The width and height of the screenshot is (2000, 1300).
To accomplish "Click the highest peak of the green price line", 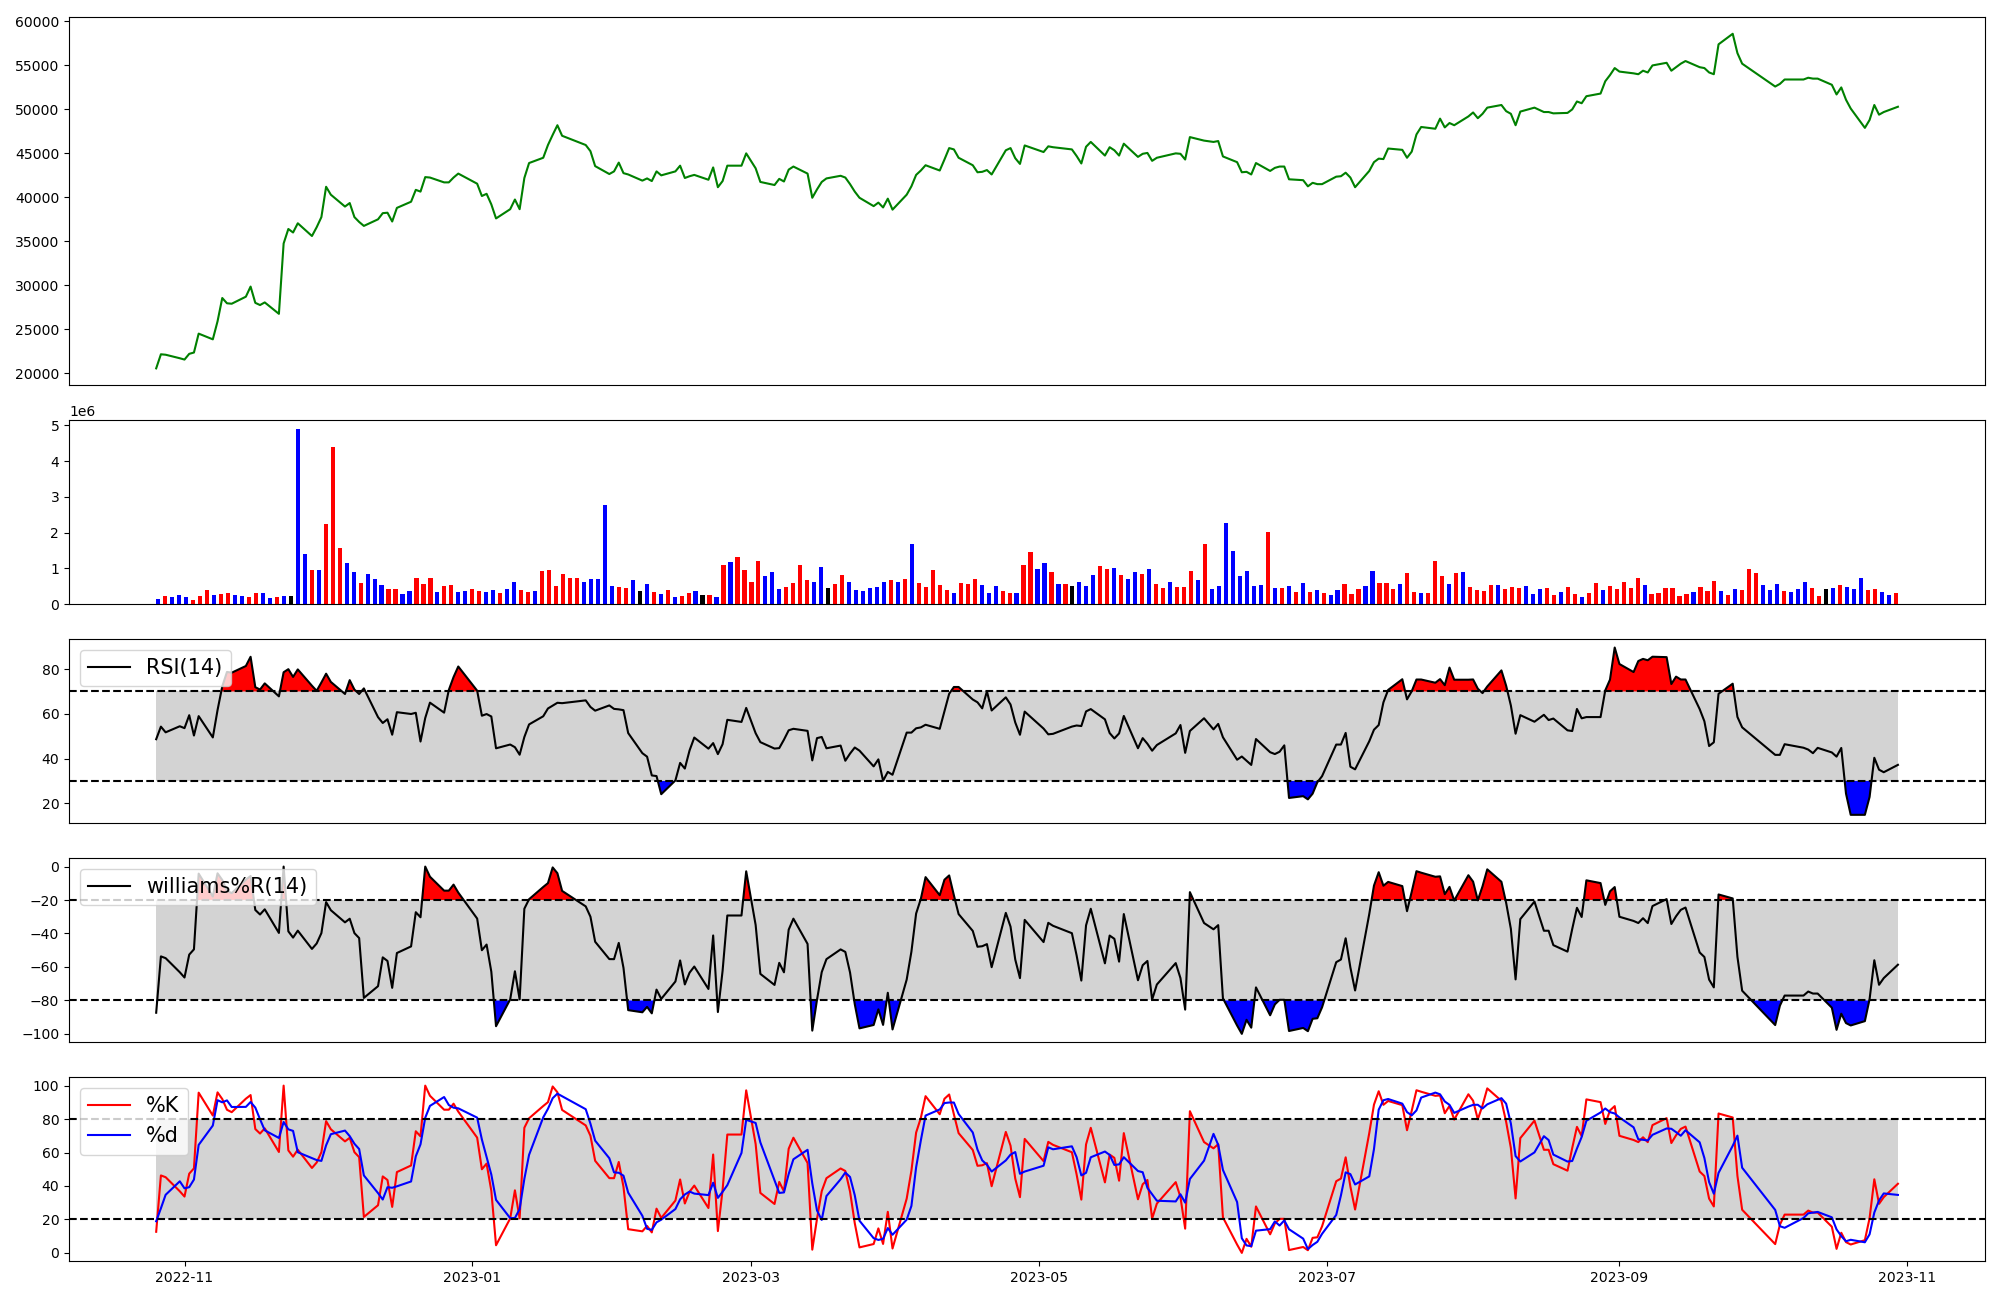I will [1733, 34].
